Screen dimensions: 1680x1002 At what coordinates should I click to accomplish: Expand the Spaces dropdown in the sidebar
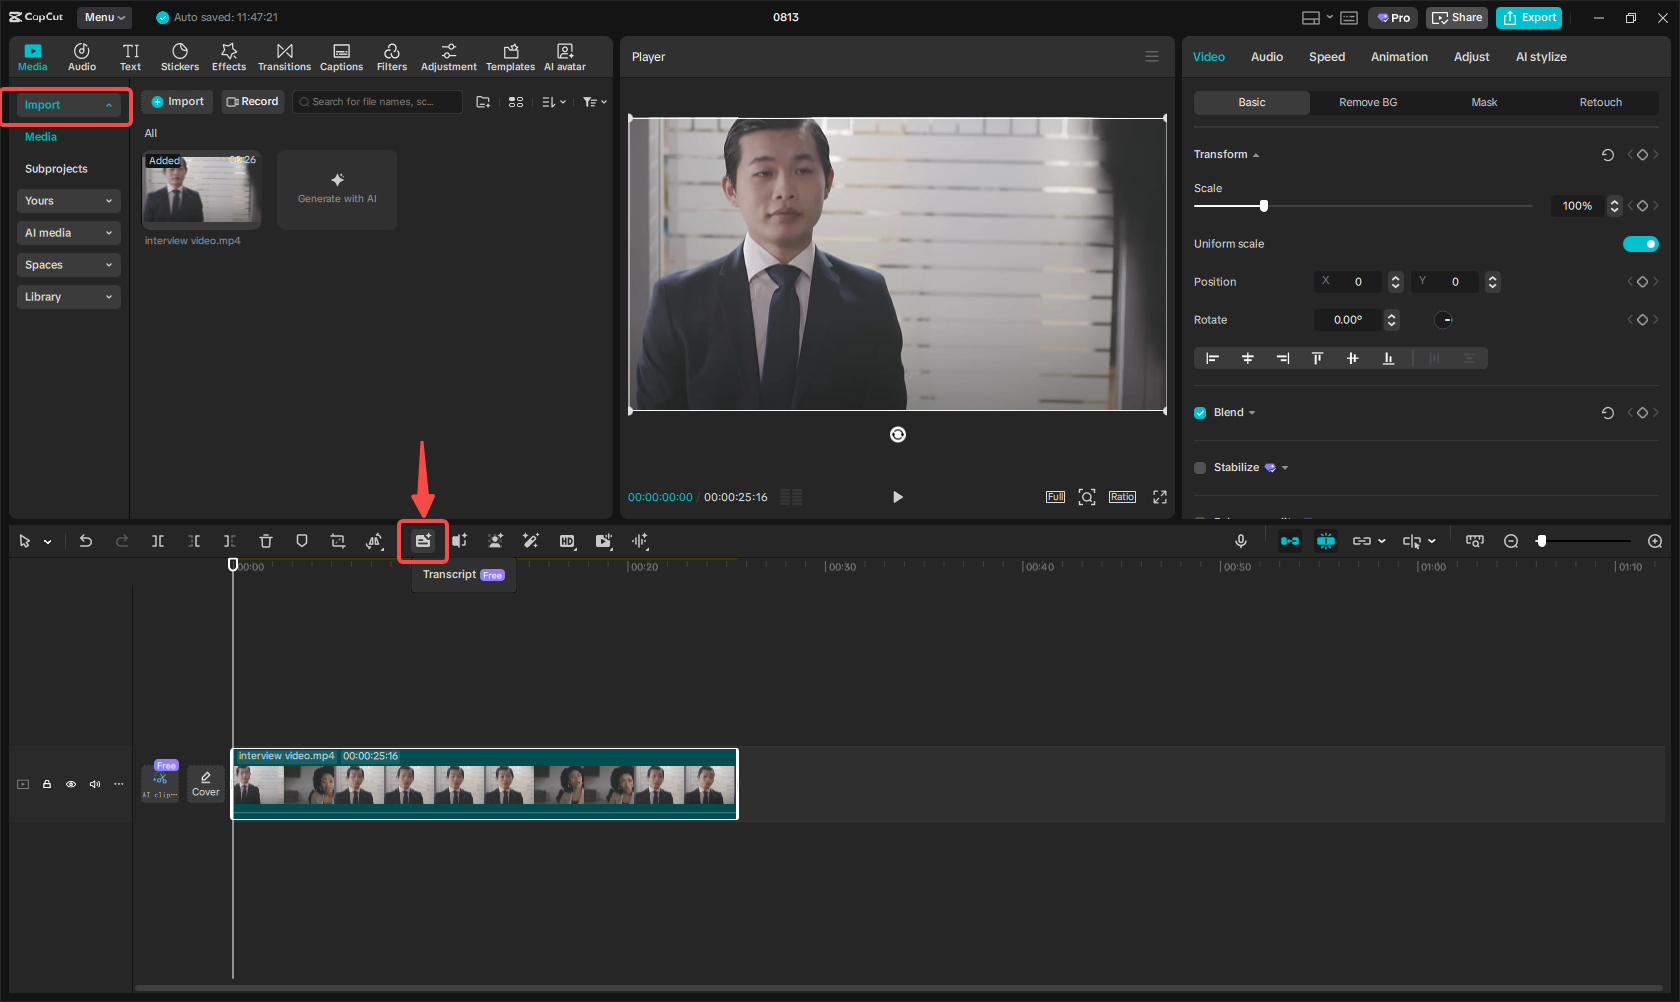coord(68,264)
